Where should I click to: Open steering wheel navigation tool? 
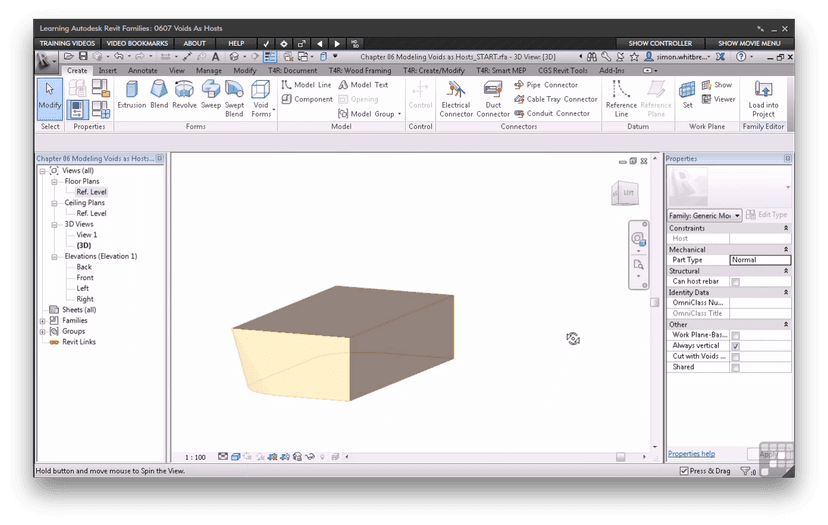click(638, 239)
